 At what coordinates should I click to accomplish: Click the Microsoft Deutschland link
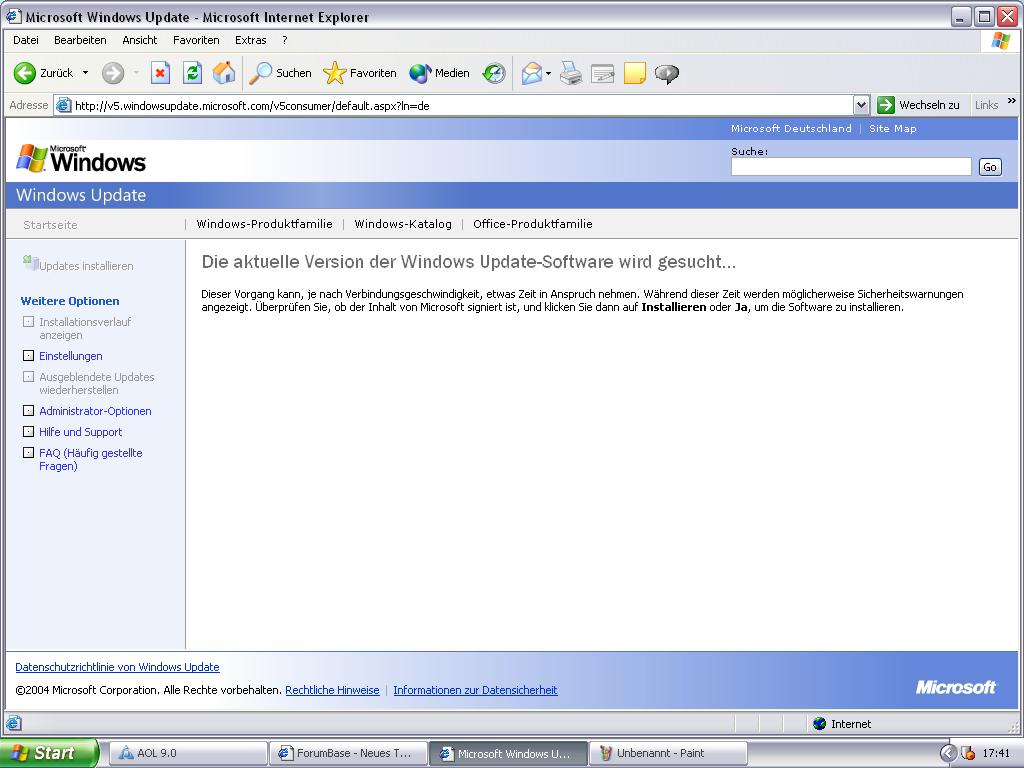coord(791,129)
